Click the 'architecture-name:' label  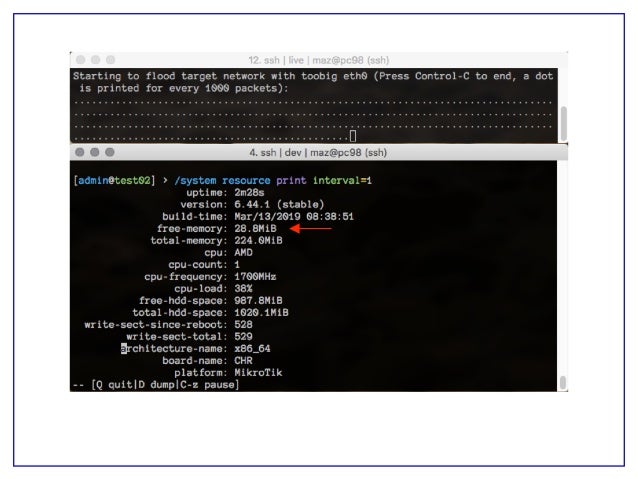[175, 349]
